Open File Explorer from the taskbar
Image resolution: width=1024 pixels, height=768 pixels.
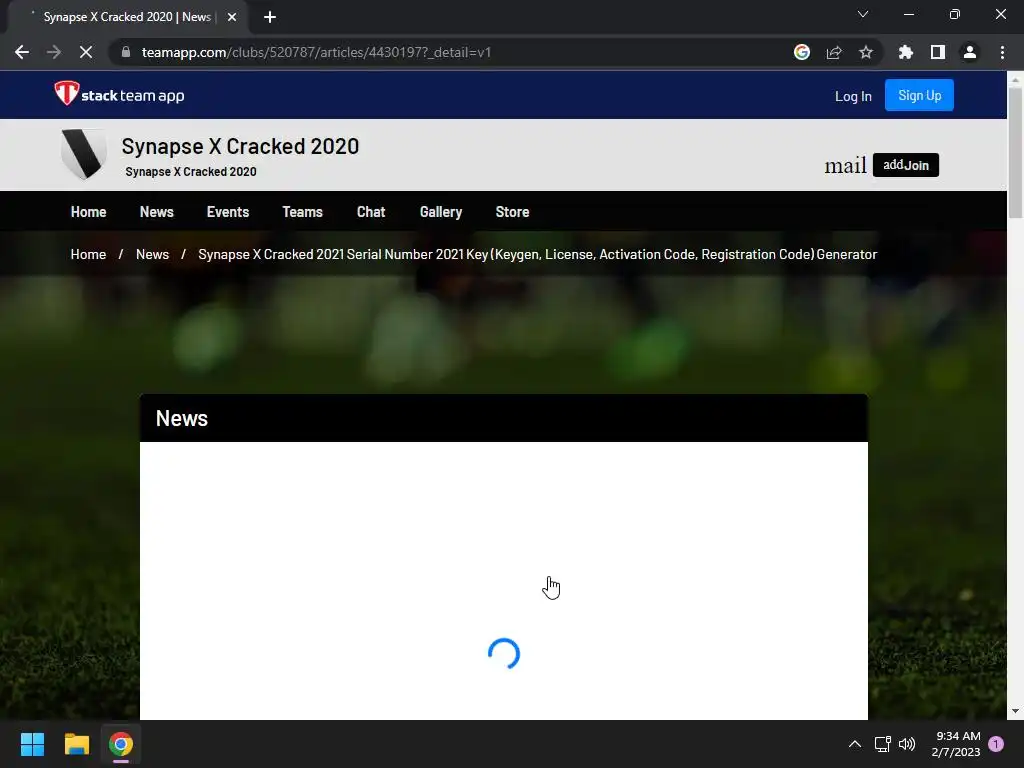[76, 744]
